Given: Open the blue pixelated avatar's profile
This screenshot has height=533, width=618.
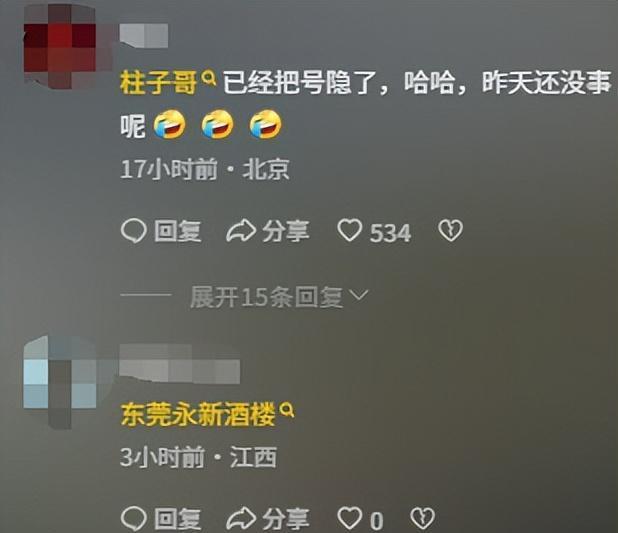Looking at the screenshot, I should 60,382.
